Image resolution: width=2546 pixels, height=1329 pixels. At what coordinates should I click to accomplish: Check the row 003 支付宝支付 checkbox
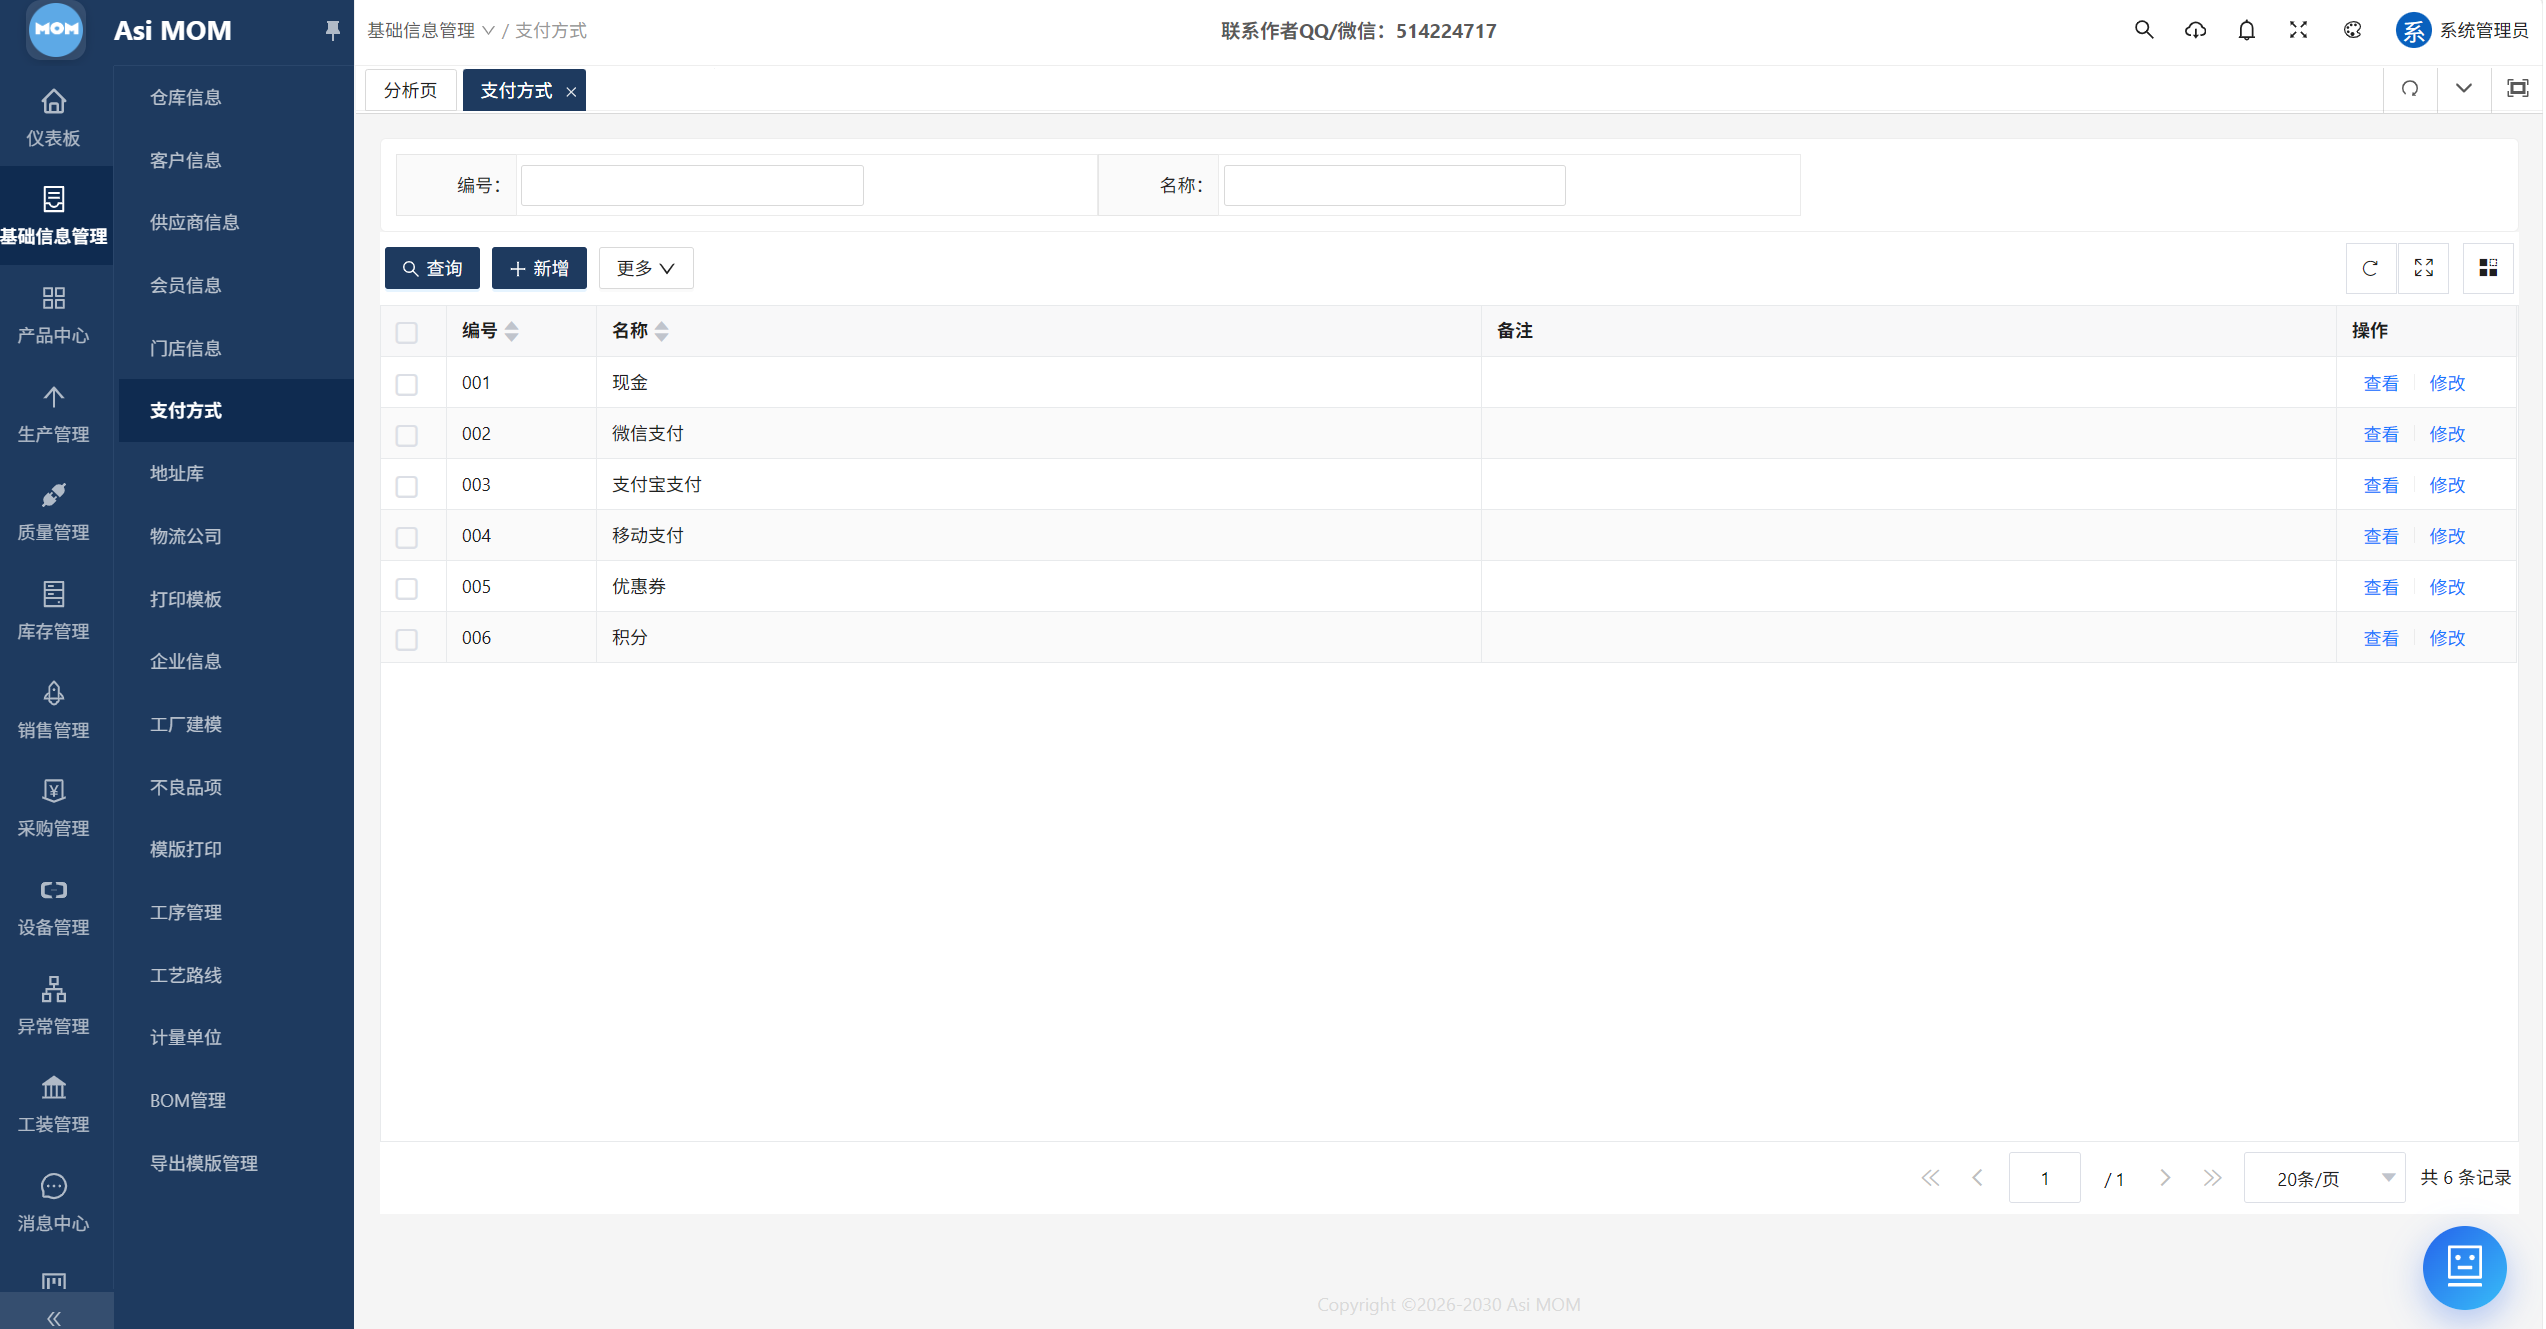coord(407,486)
